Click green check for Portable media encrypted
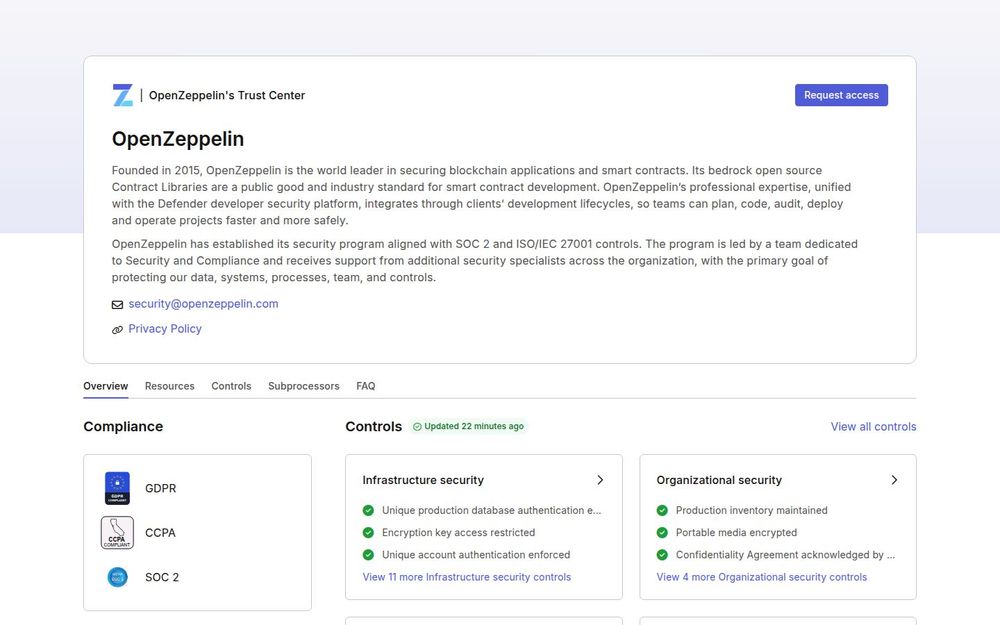Screen dimensions: 1000x625 [x=662, y=533]
